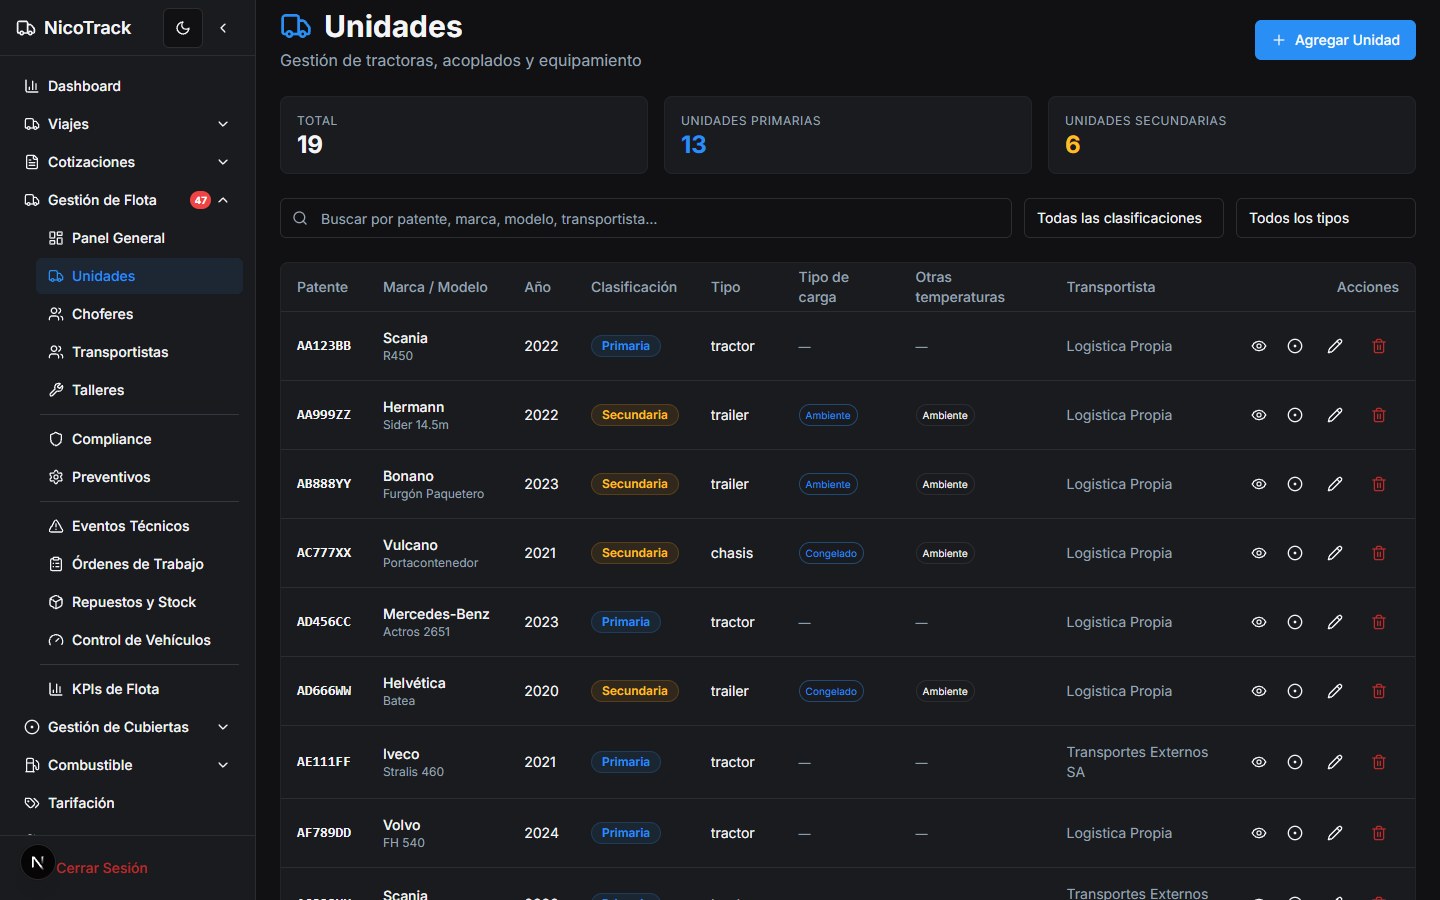Delete unit AA123BB with the trash icon
This screenshot has width=1440, height=900.
click(x=1379, y=346)
